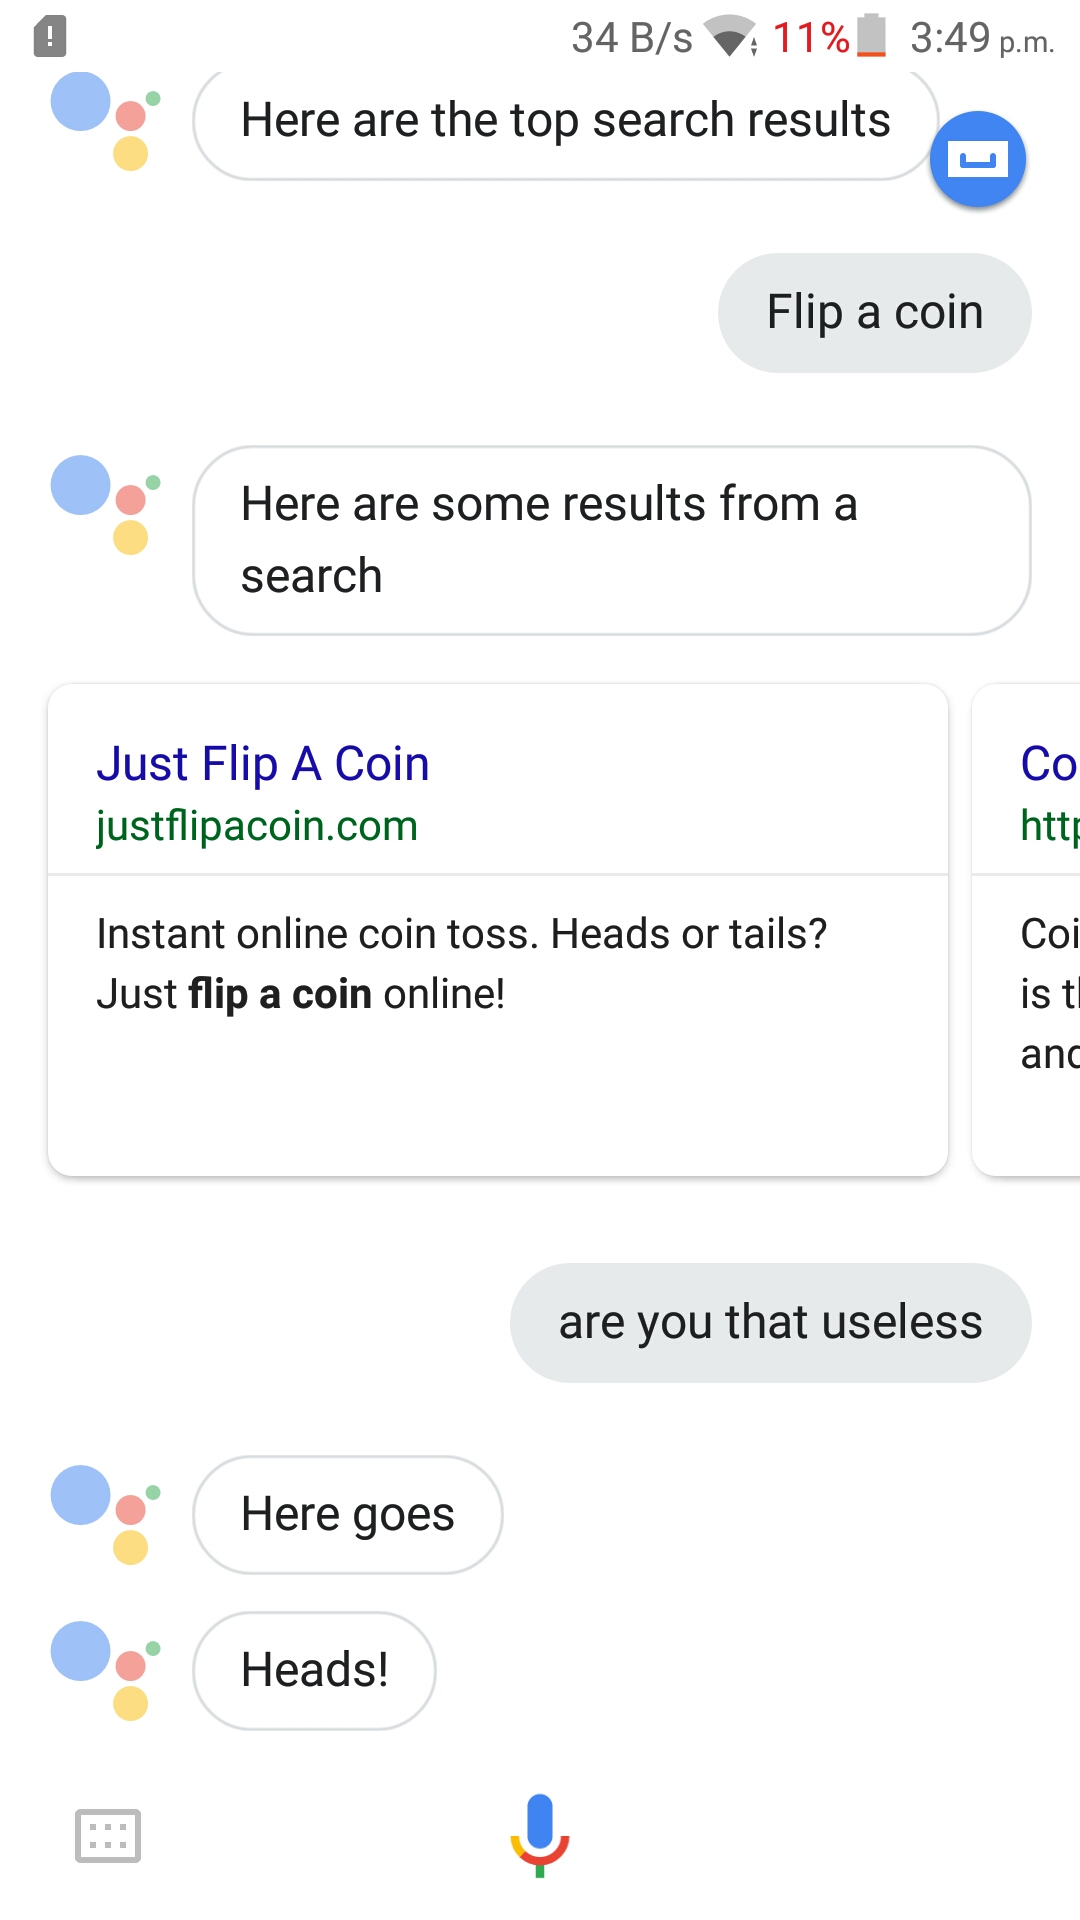The height and width of the screenshot is (1920, 1080).
Task: Open the "Just Flip A Coin" link
Action: tap(263, 764)
